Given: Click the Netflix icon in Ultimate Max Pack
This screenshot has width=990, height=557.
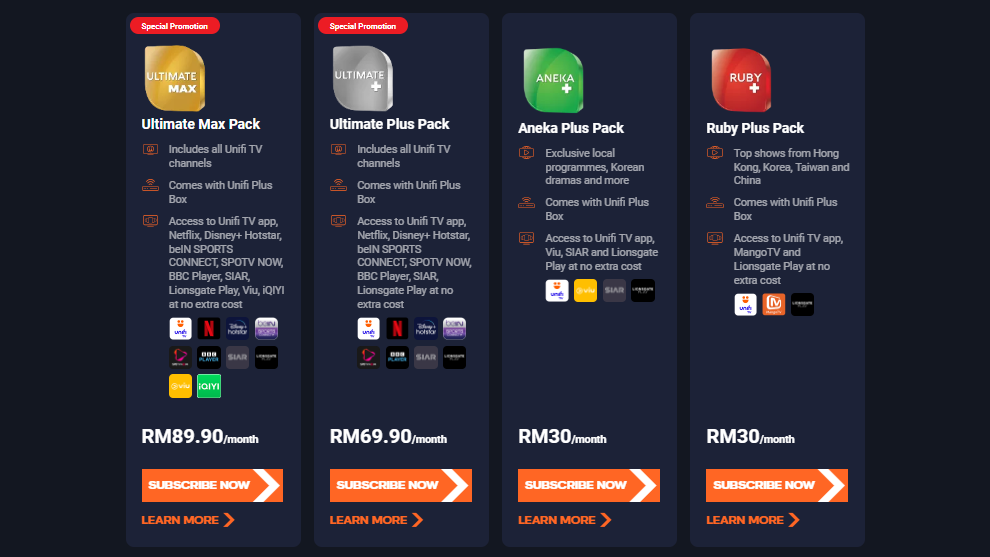Looking at the screenshot, I should click(209, 328).
